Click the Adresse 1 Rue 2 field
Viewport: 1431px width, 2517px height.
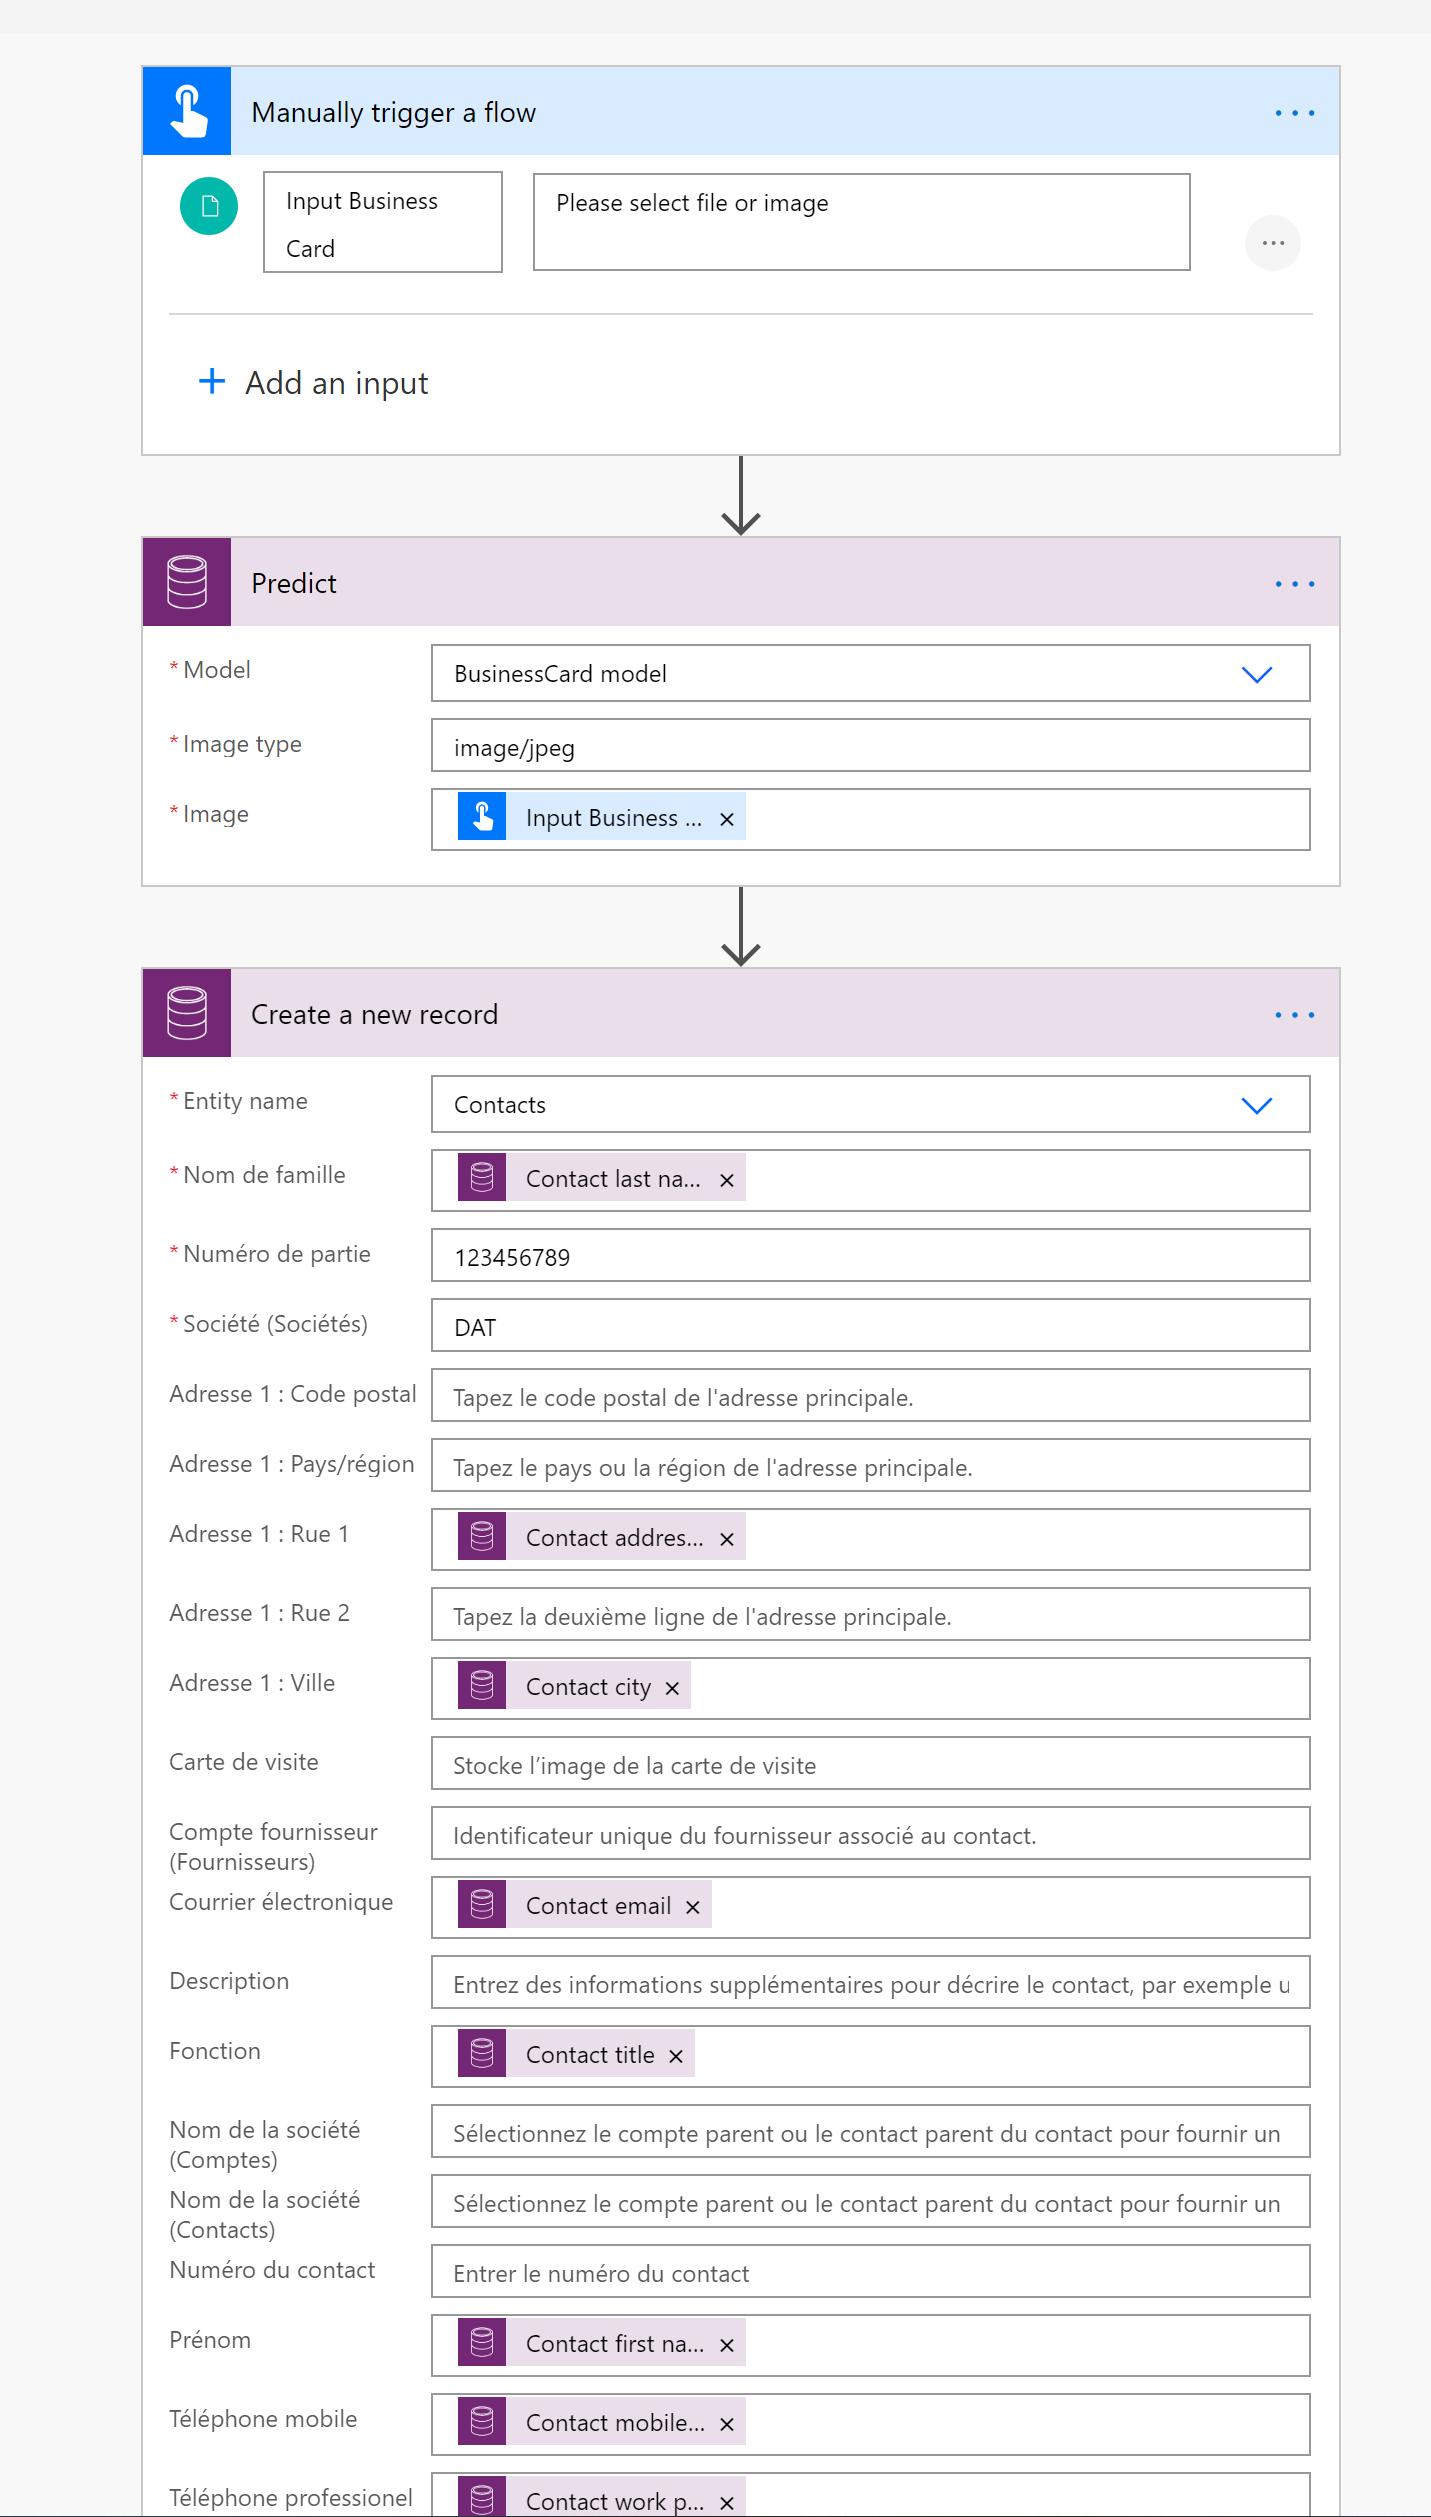coord(871,1614)
